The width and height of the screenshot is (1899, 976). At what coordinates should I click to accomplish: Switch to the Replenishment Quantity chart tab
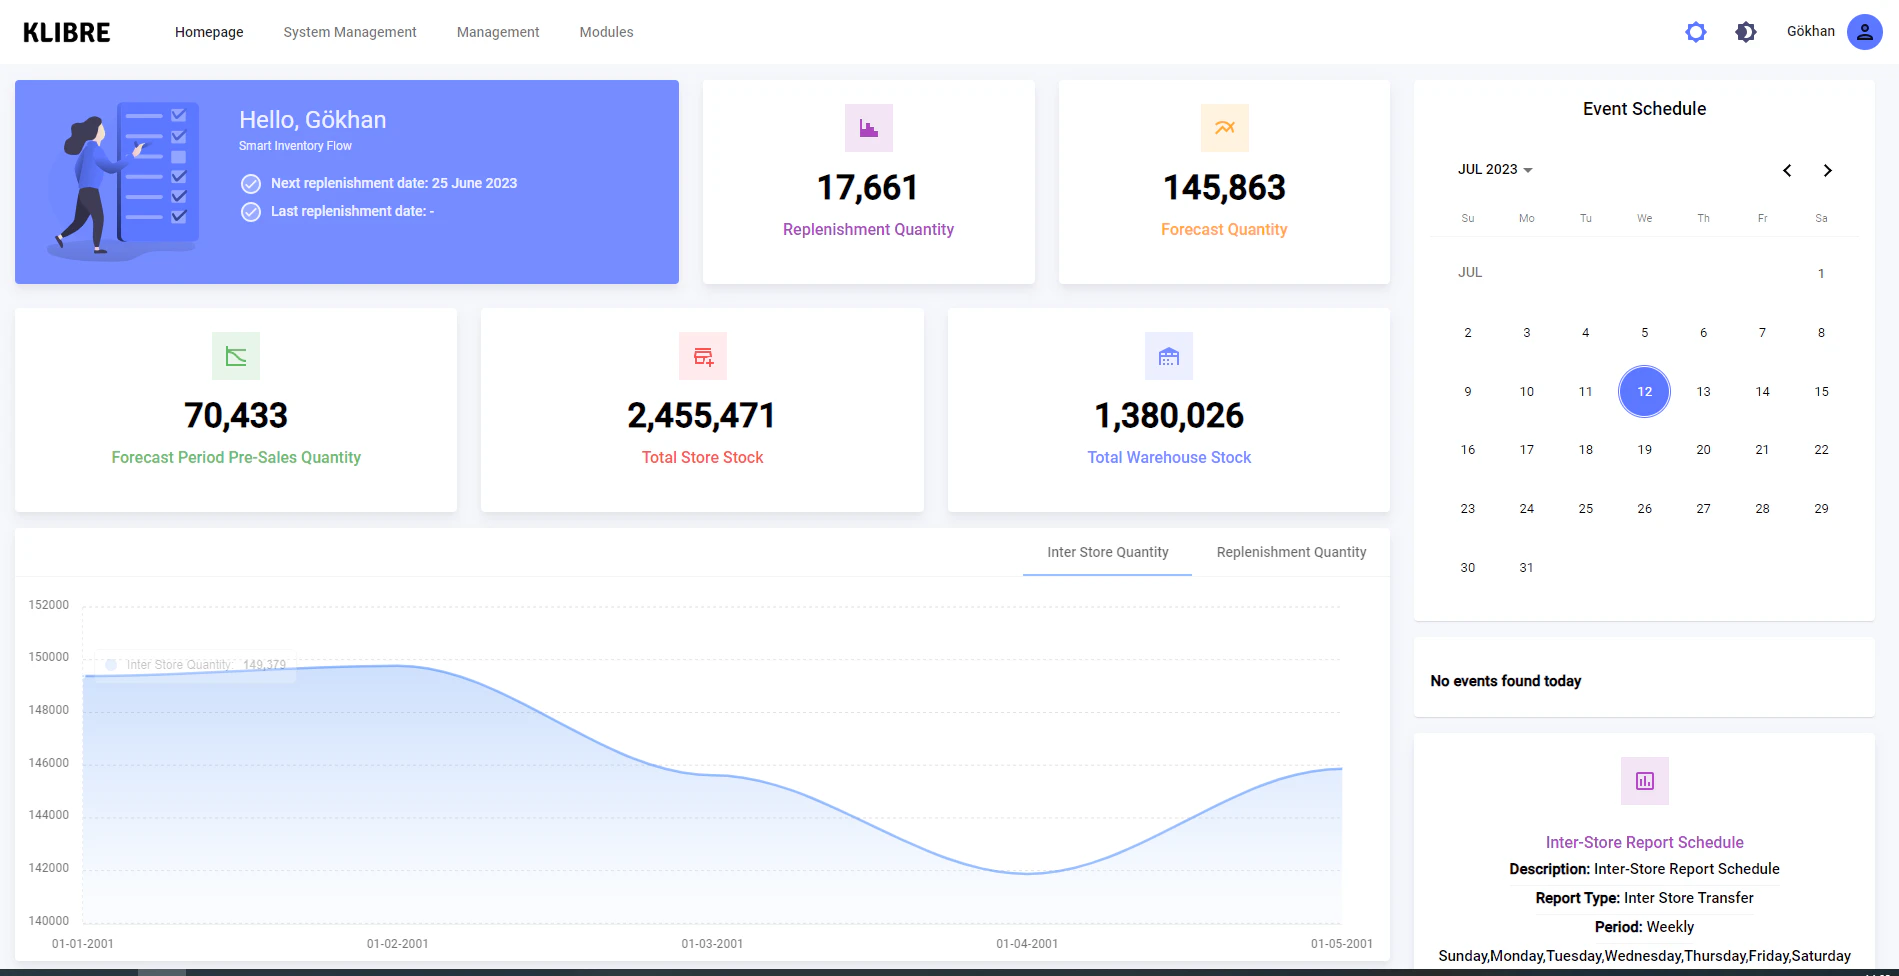click(1291, 552)
